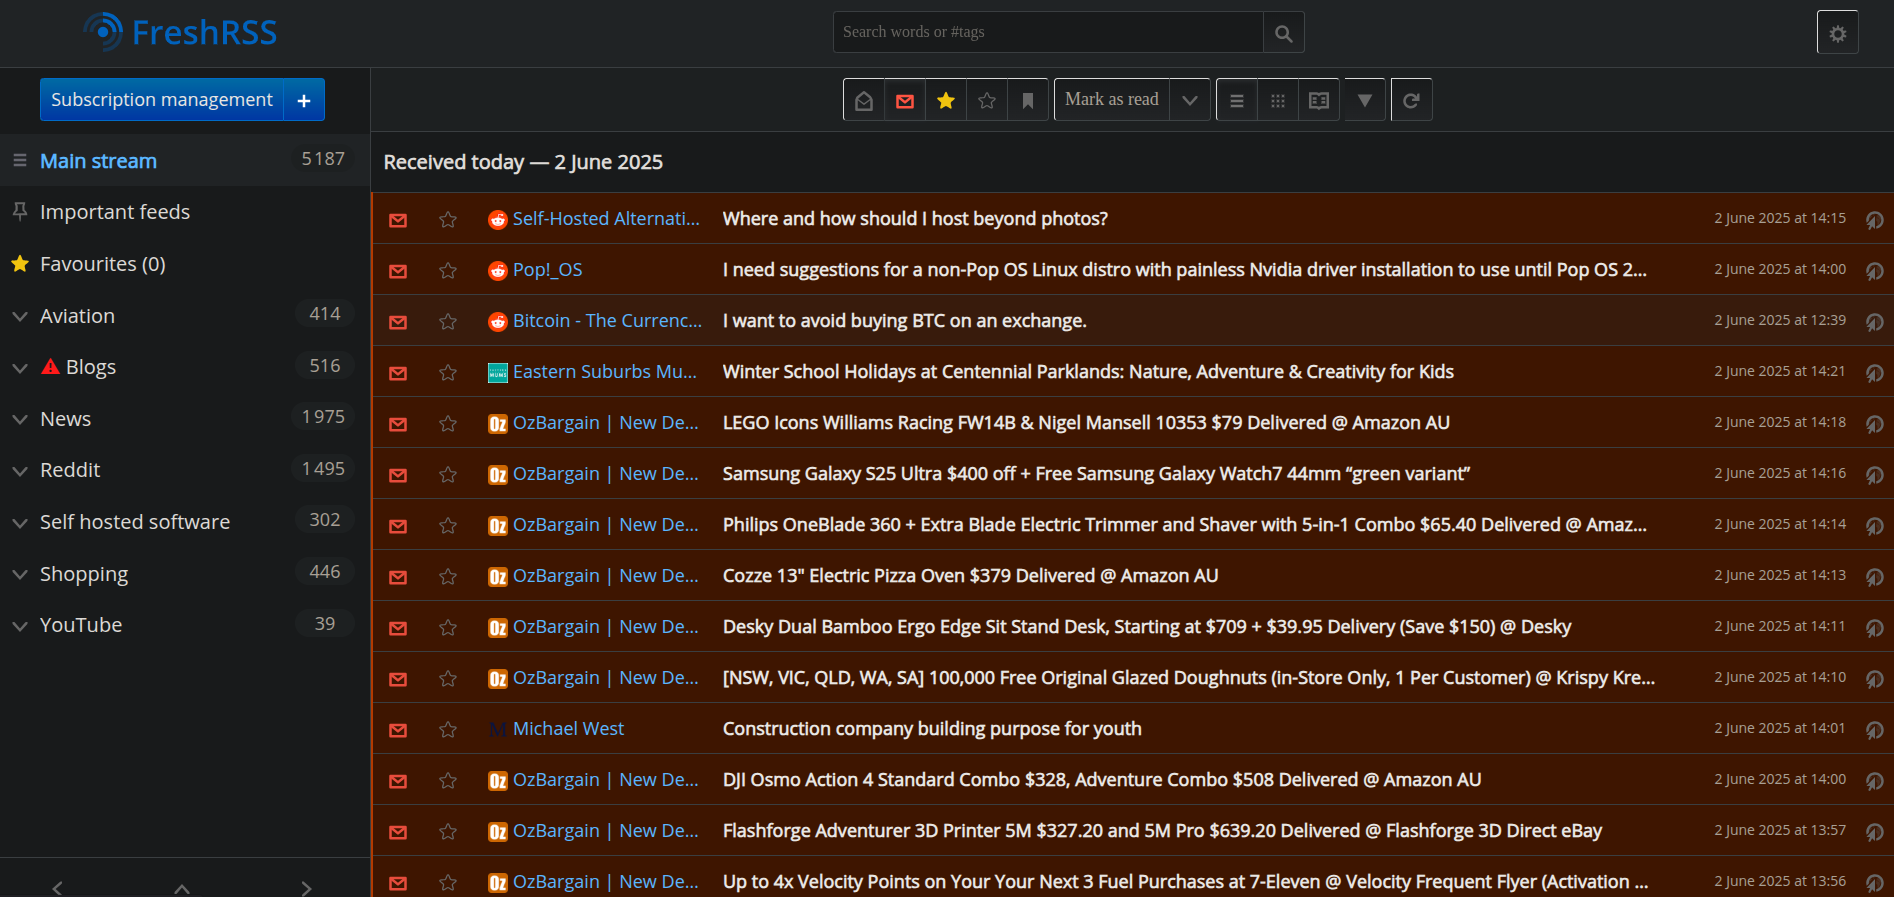Viewport: 1894px width, 897px height.
Task: Toggle show read articles filter
Action: click(x=864, y=100)
